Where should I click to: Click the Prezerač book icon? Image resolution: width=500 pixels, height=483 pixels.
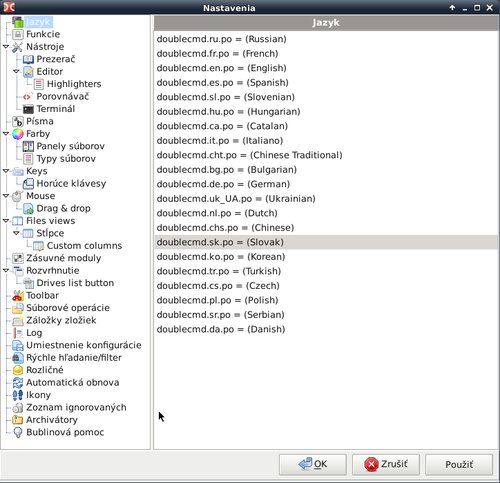tap(28, 59)
